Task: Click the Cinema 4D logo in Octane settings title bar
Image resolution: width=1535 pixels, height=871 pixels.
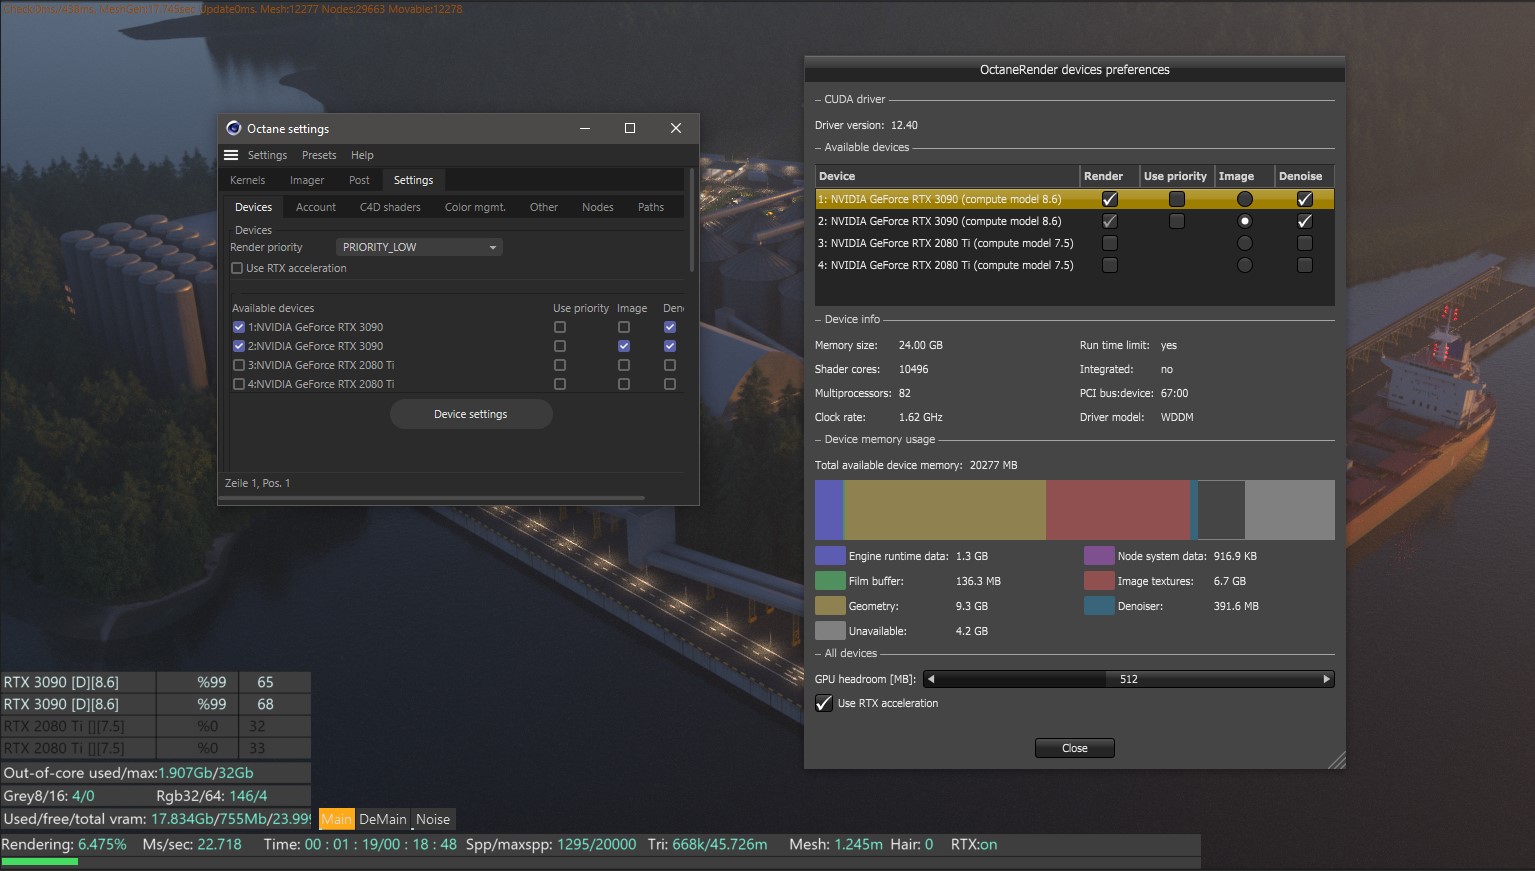Action: pos(234,128)
